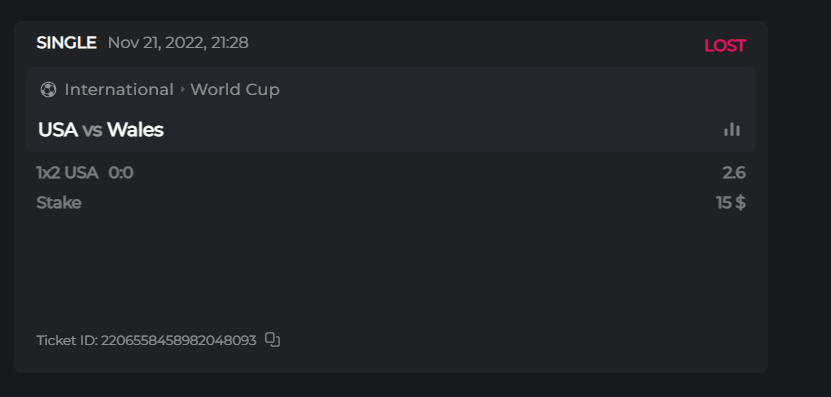Click the USA team name

58,130
